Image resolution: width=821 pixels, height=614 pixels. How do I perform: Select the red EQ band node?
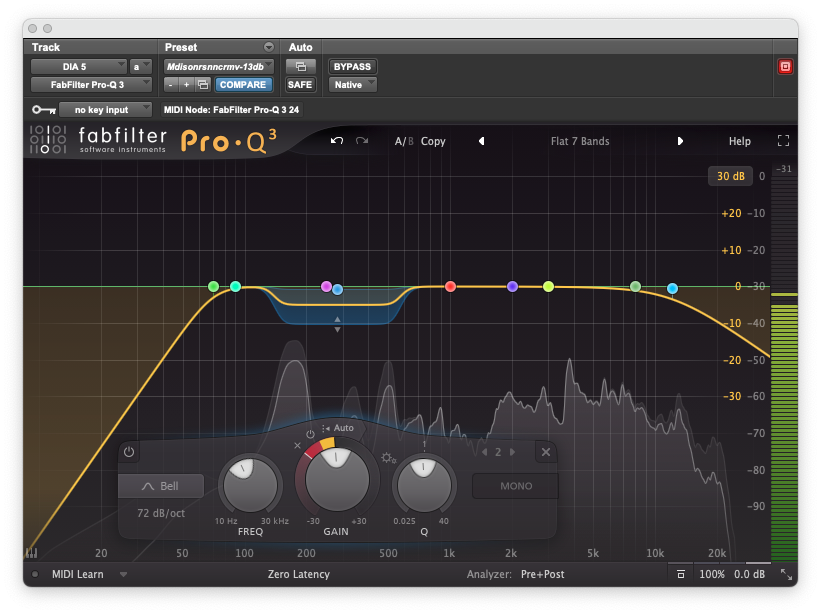click(450, 286)
